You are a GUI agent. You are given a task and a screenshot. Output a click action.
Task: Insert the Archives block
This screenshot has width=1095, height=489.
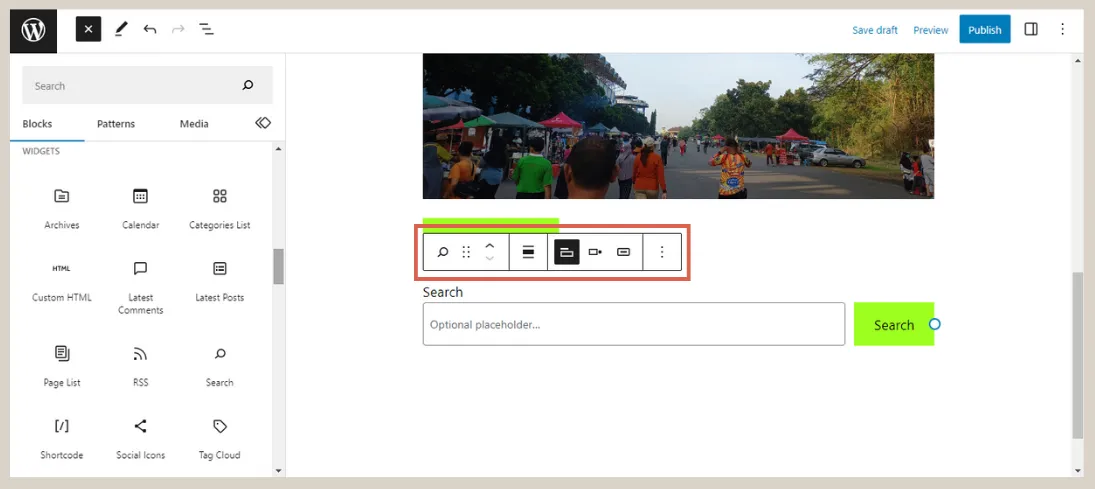coord(61,208)
